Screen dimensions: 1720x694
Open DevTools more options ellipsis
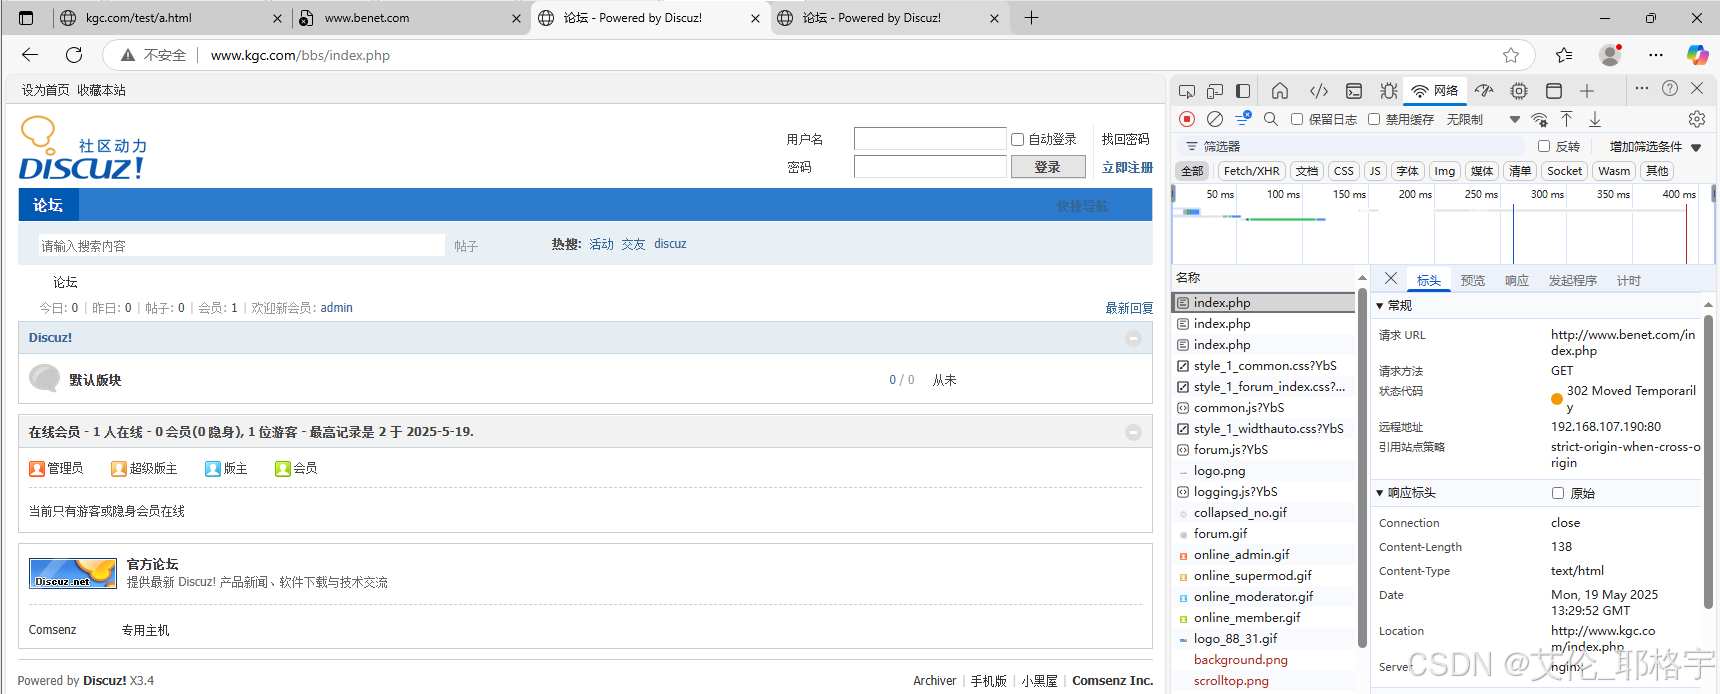[1642, 88]
